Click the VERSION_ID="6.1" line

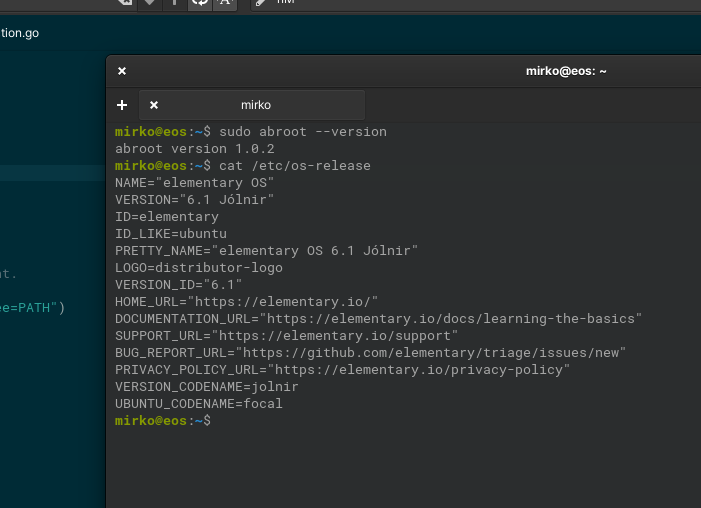[x=178, y=285]
